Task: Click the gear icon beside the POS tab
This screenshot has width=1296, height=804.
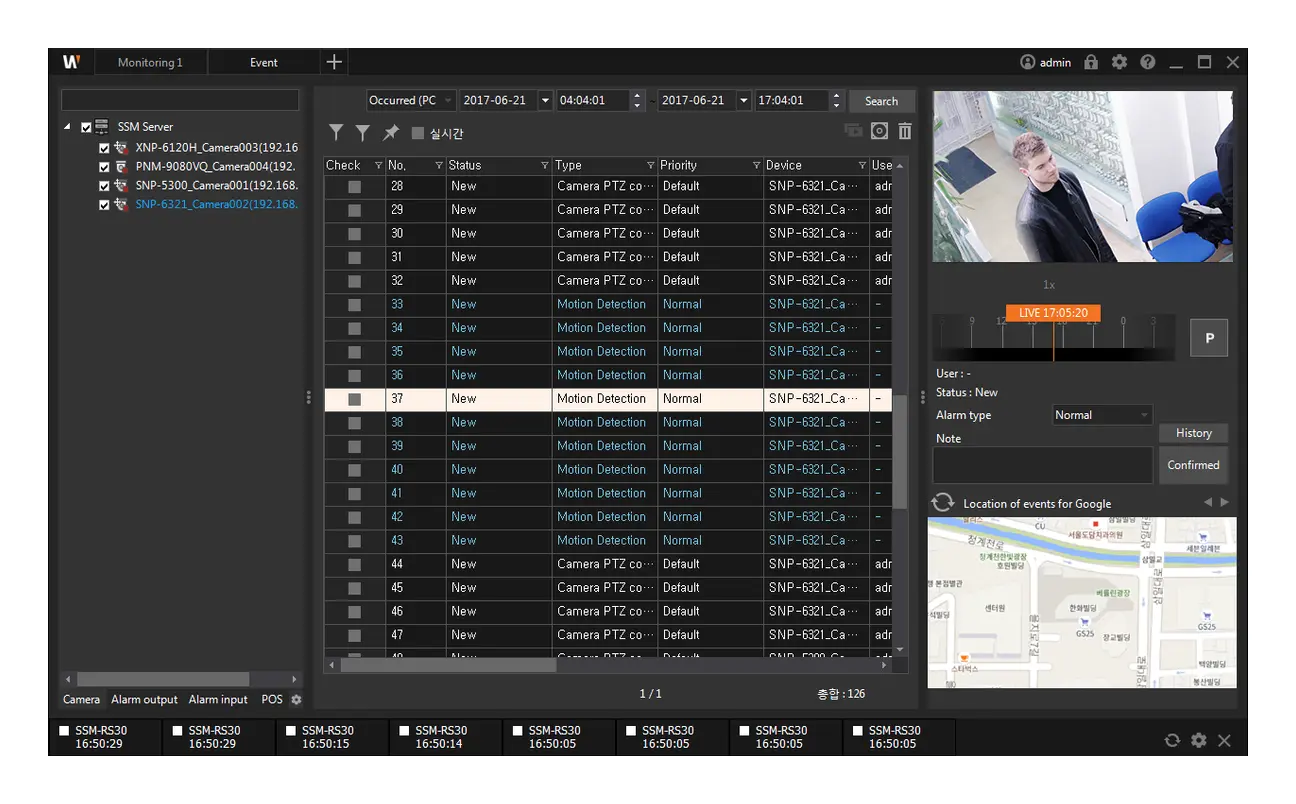Action: pos(296,700)
